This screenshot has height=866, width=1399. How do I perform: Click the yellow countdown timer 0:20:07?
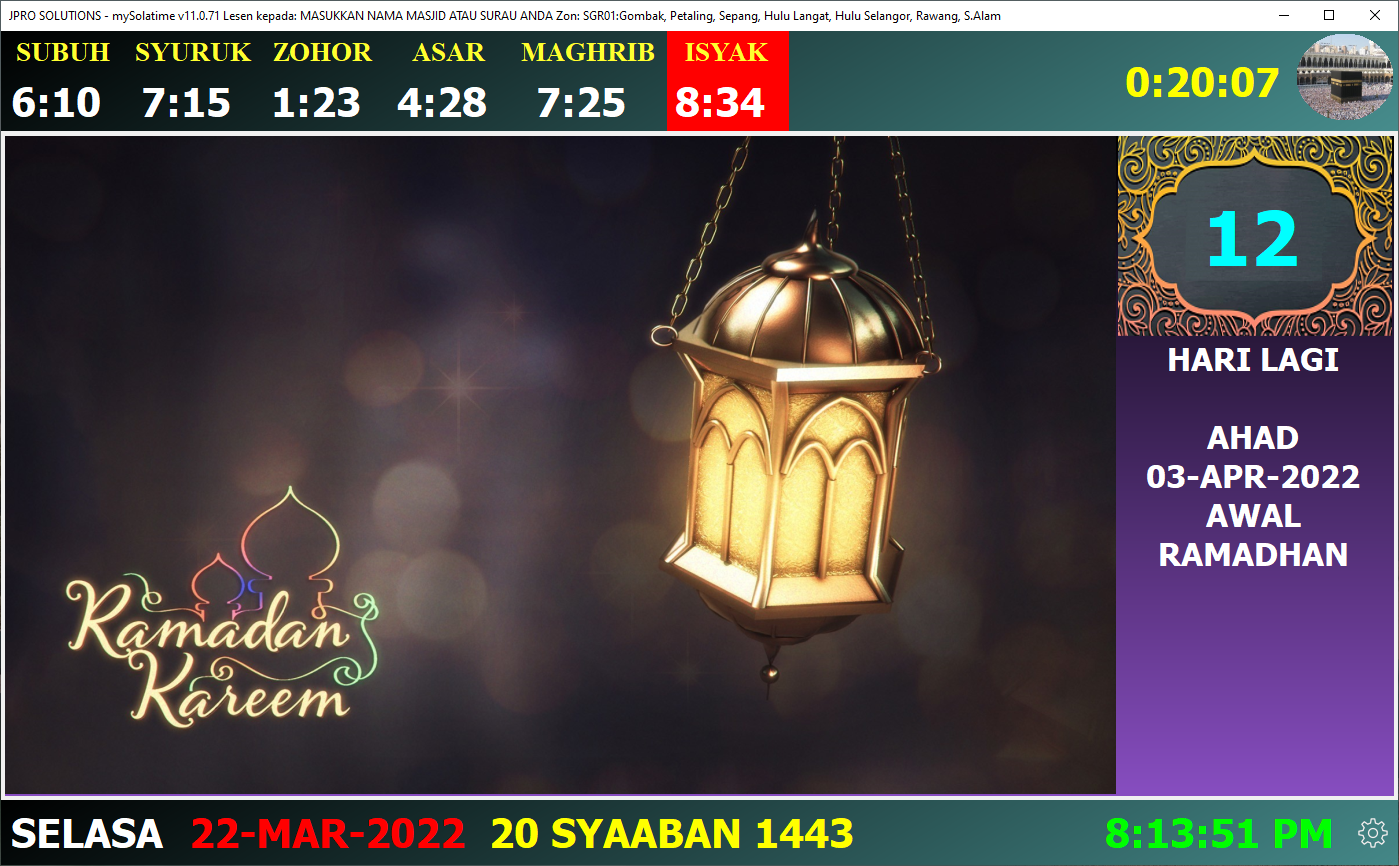point(1202,82)
